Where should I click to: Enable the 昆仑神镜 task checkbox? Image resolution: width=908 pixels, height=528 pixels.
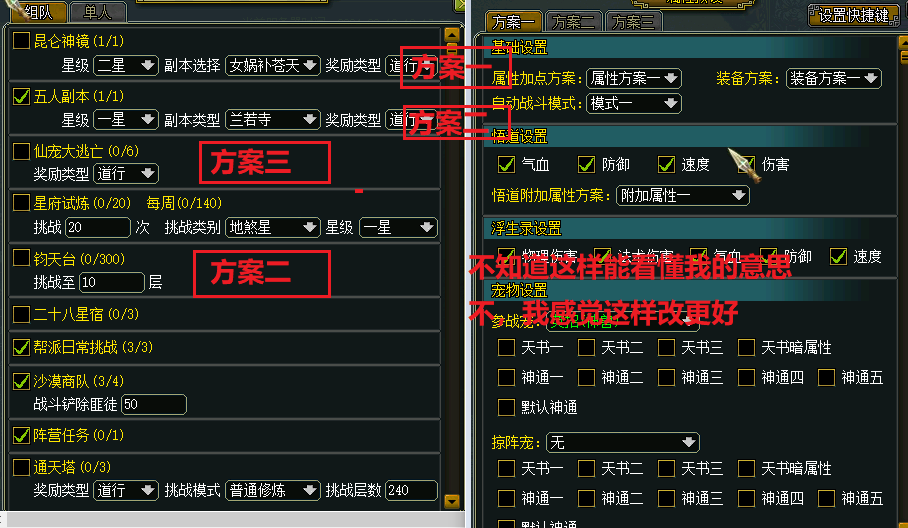[x=21, y=41]
